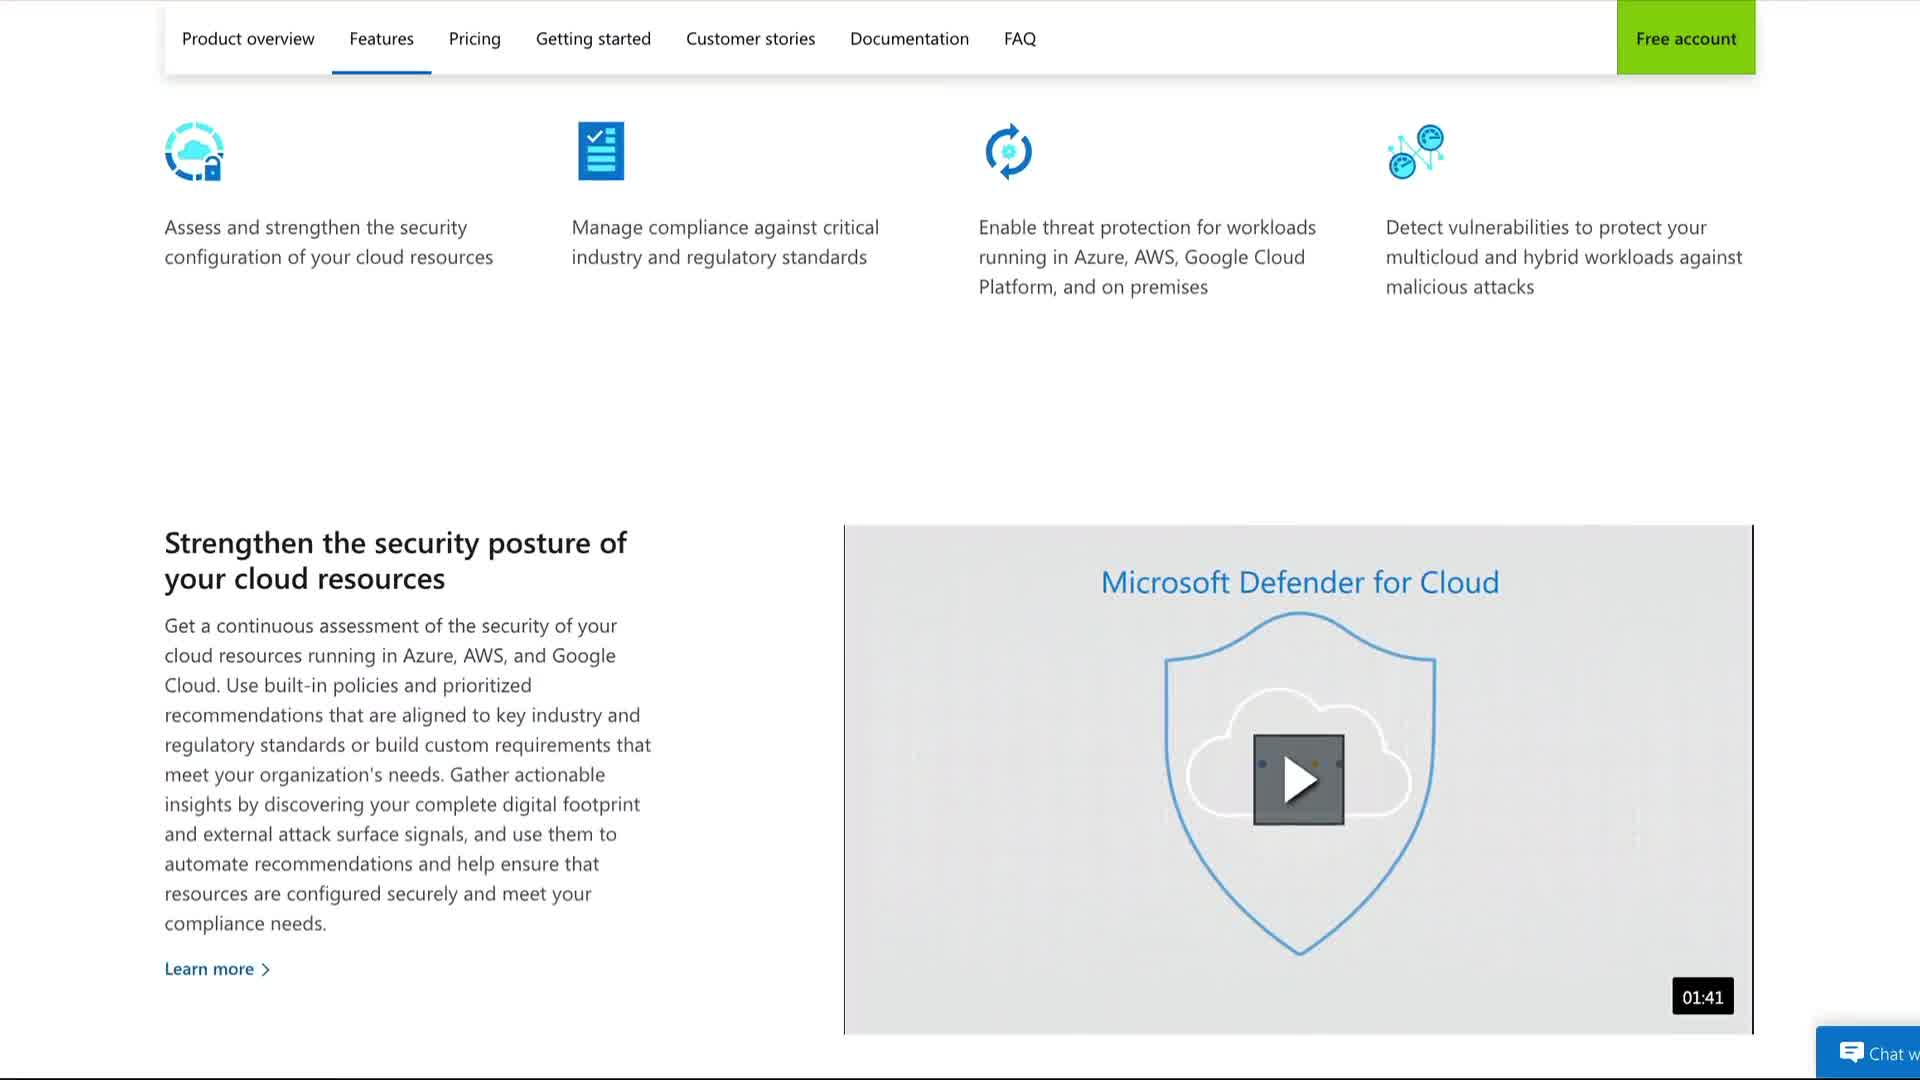Click the Microsoft Defender for Cloud video title
The width and height of the screenshot is (1920, 1080).
(x=1299, y=582)
